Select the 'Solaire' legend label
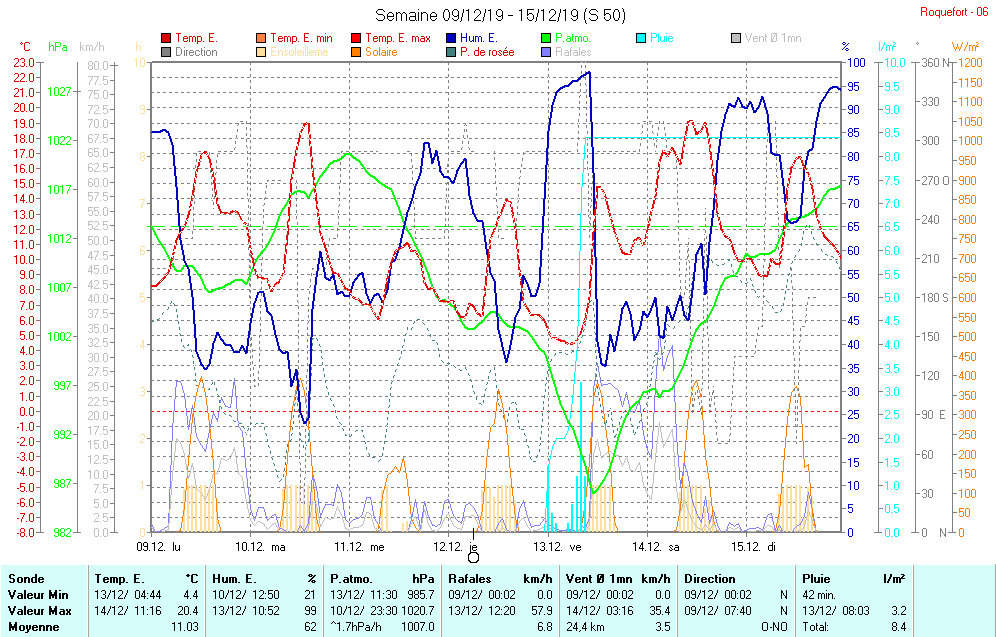Screen dimensions: 996x637 [x=381, y=52]
